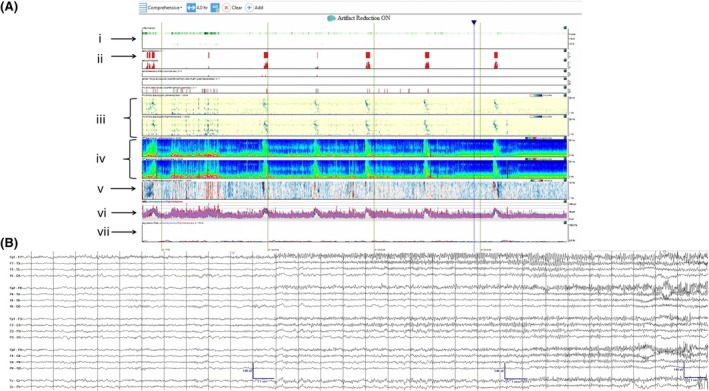Select the 4.0 hr time width
Screen dimensions: 709x391
(x=202, y=8)
